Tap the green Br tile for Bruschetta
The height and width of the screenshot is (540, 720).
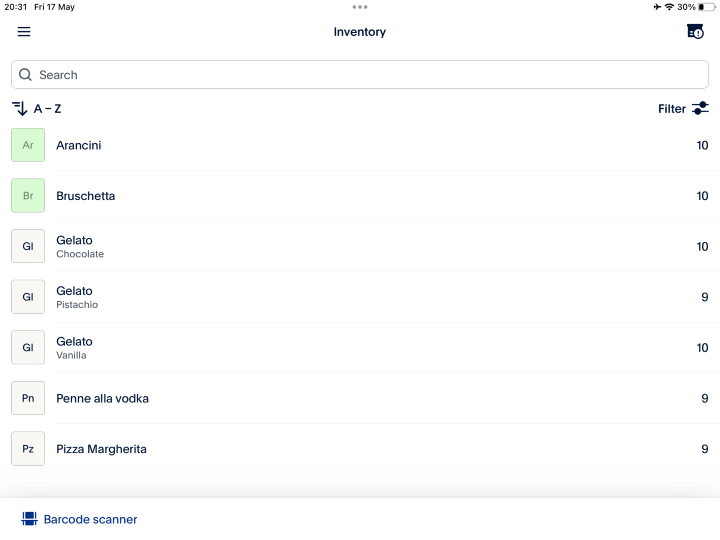coord(28,196)
